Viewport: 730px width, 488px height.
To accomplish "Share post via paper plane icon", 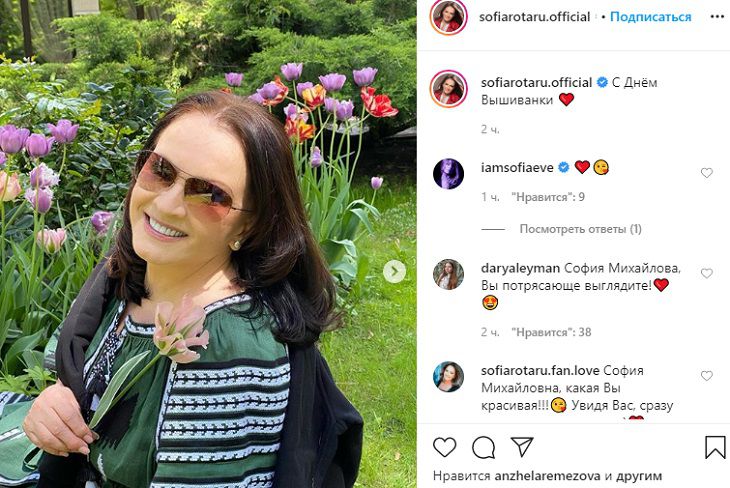I will 522,446.
